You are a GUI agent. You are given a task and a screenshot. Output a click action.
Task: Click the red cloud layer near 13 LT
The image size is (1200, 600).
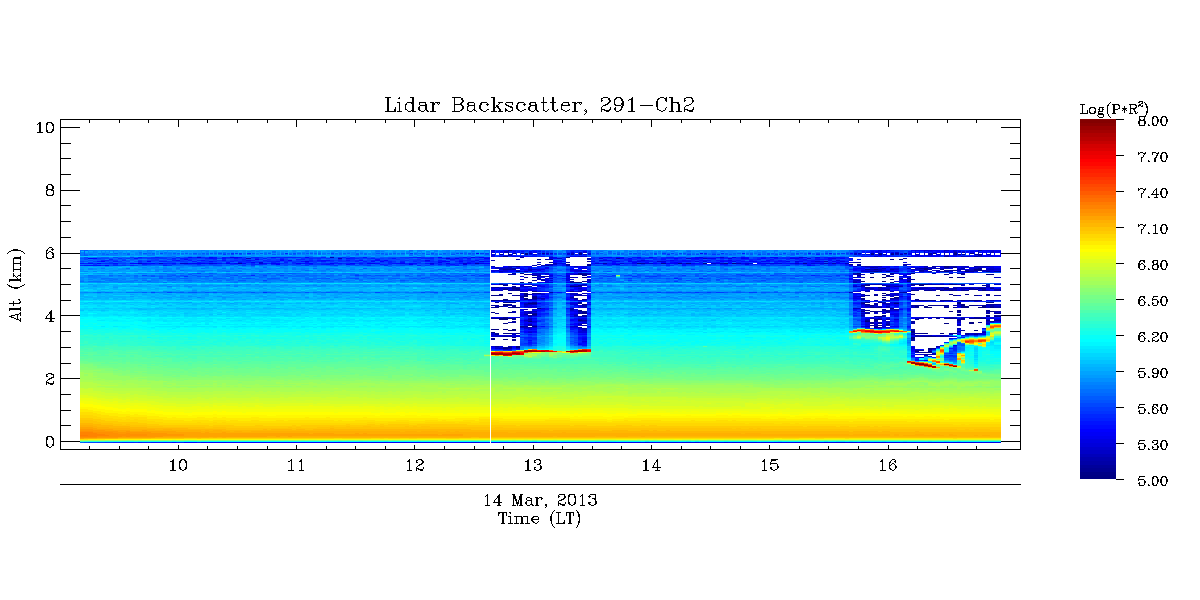pos(540,352)
